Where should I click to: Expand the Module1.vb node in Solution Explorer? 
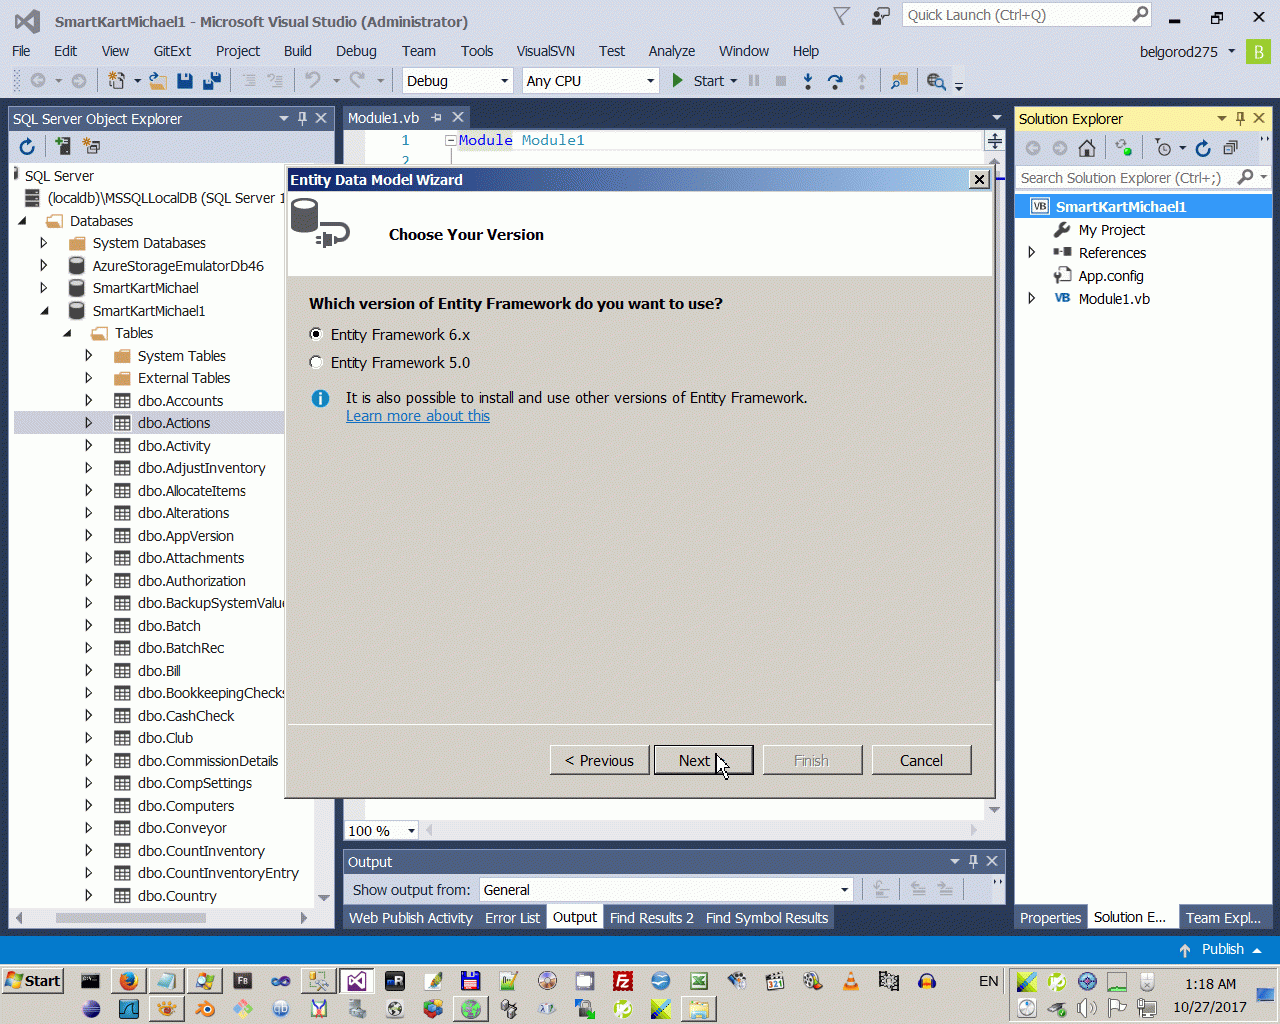(x=1032, y=298)
